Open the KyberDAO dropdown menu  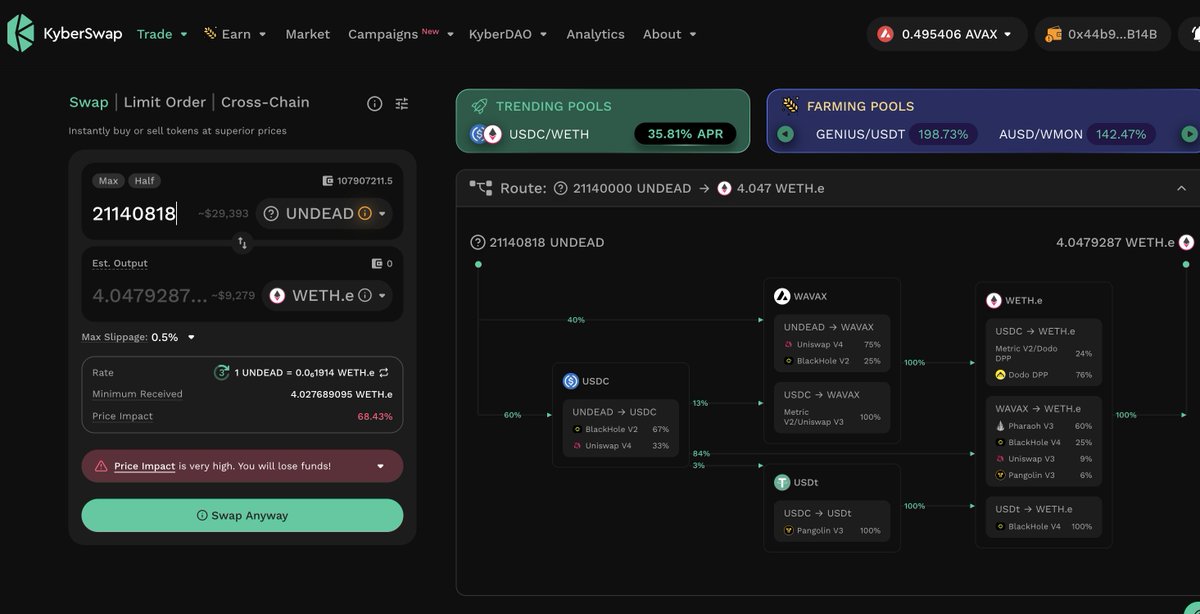[508, 34]
